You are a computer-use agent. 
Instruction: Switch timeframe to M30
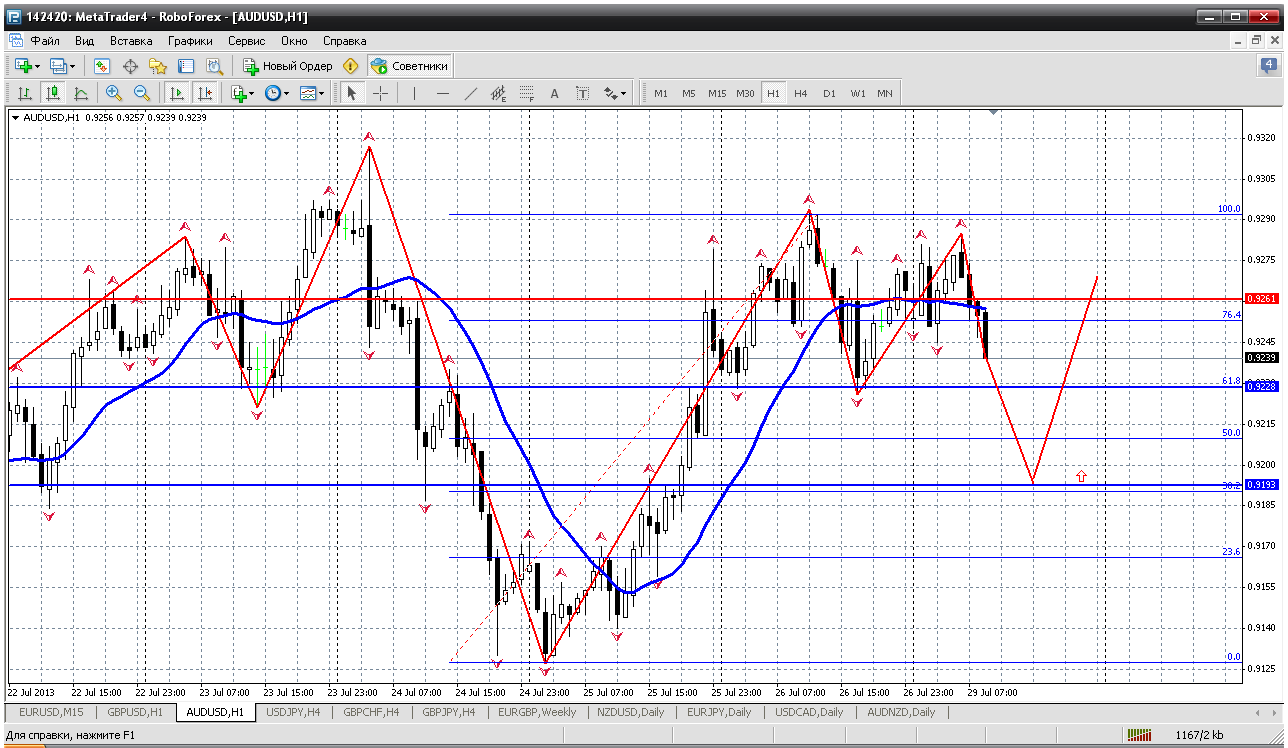click(745, 93)
